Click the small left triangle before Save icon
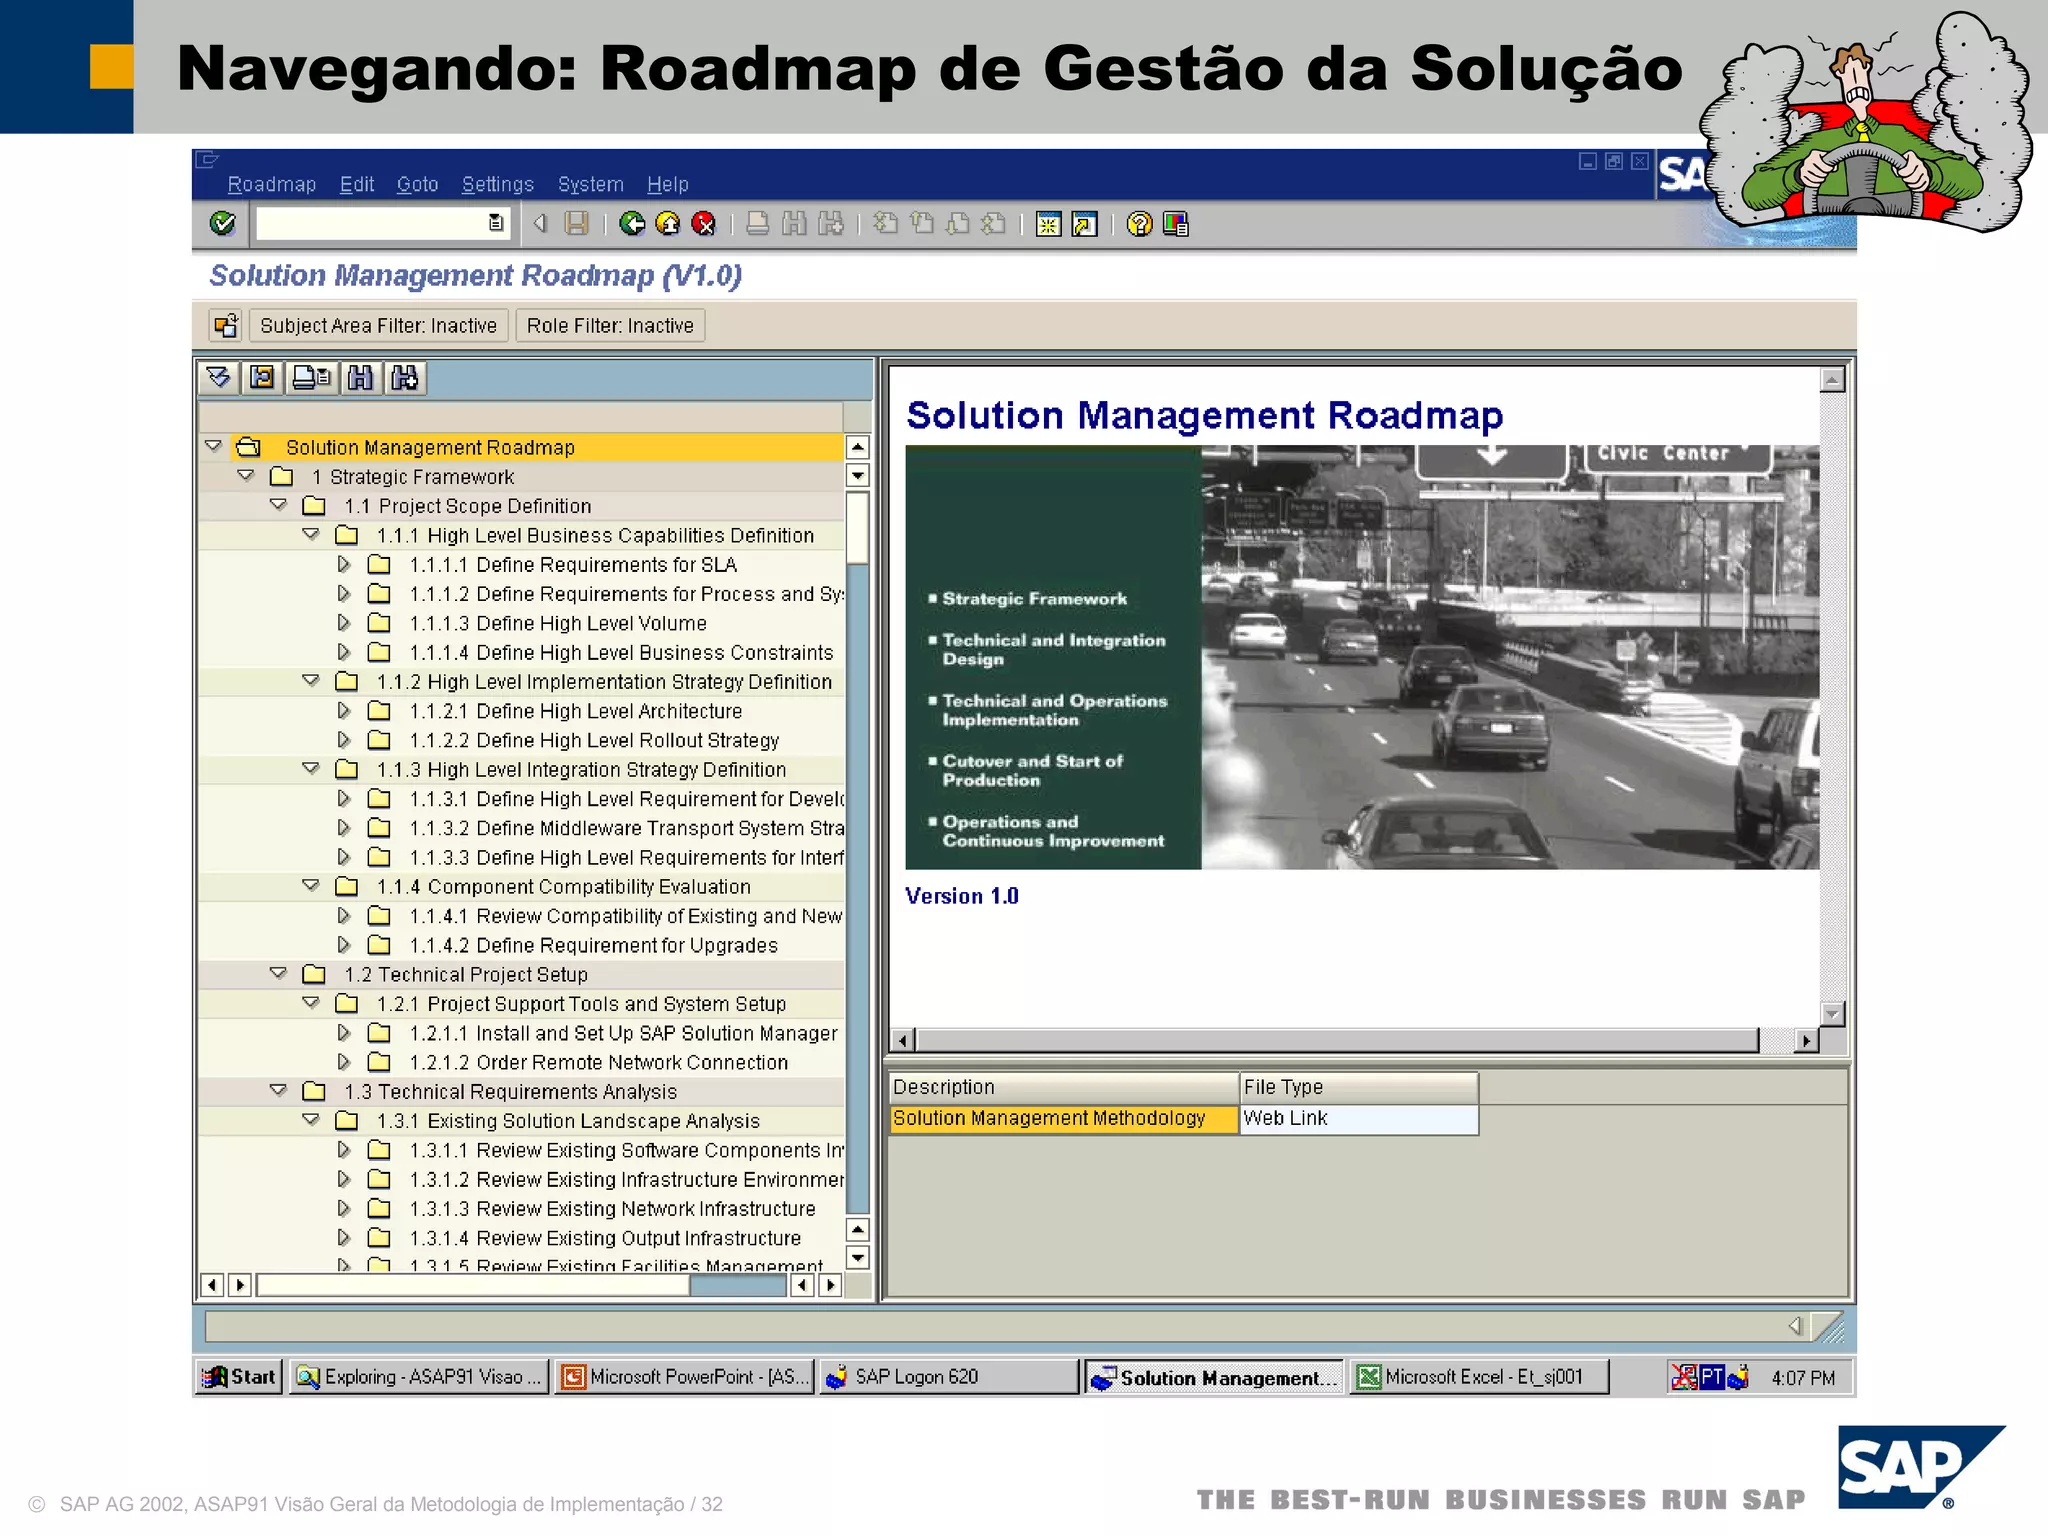 coord(541,223)
